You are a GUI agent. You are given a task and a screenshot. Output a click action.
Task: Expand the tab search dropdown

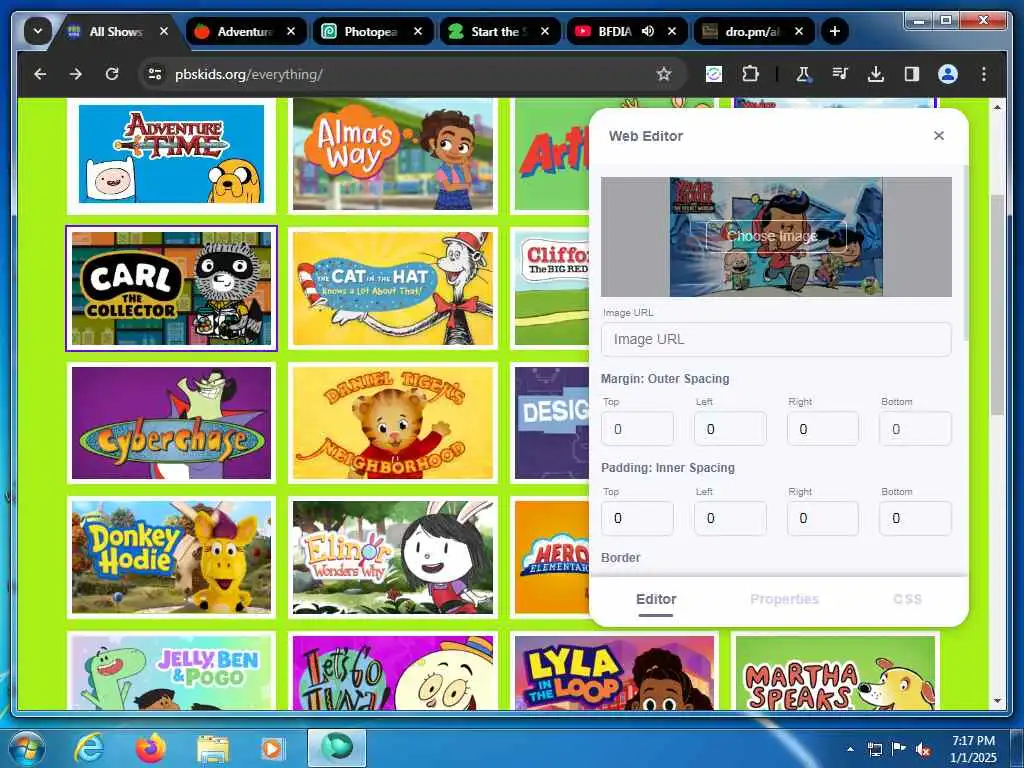38,31
